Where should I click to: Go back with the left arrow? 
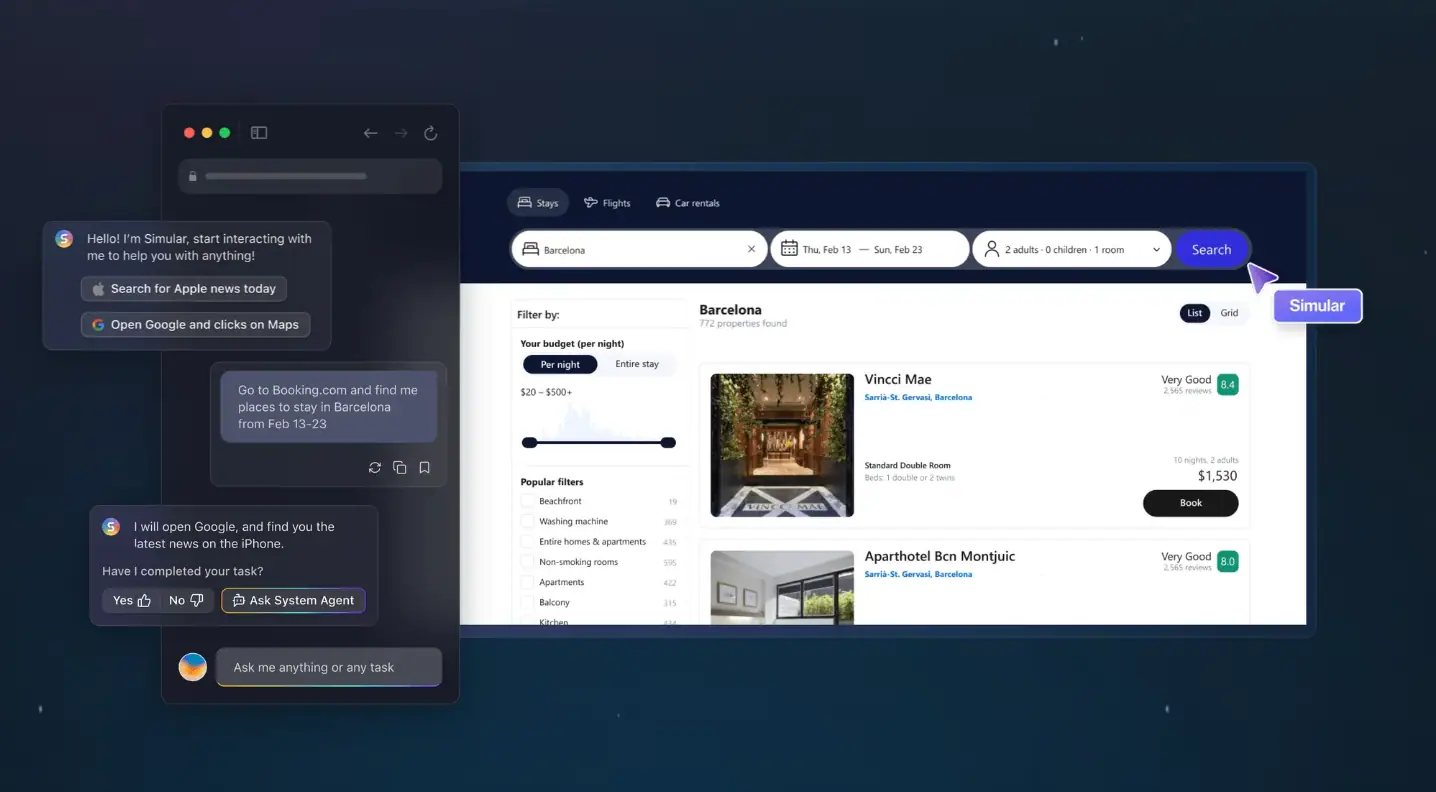370,133
